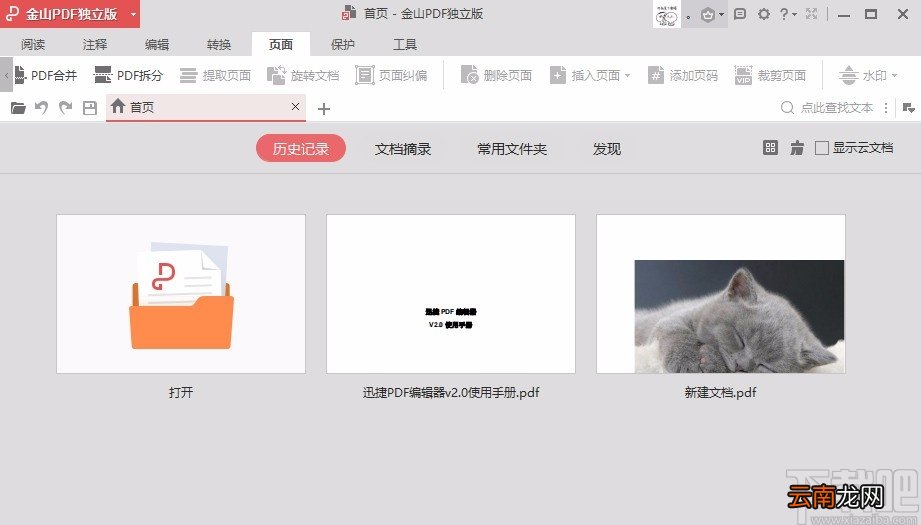Open the 发现 section

607,149
